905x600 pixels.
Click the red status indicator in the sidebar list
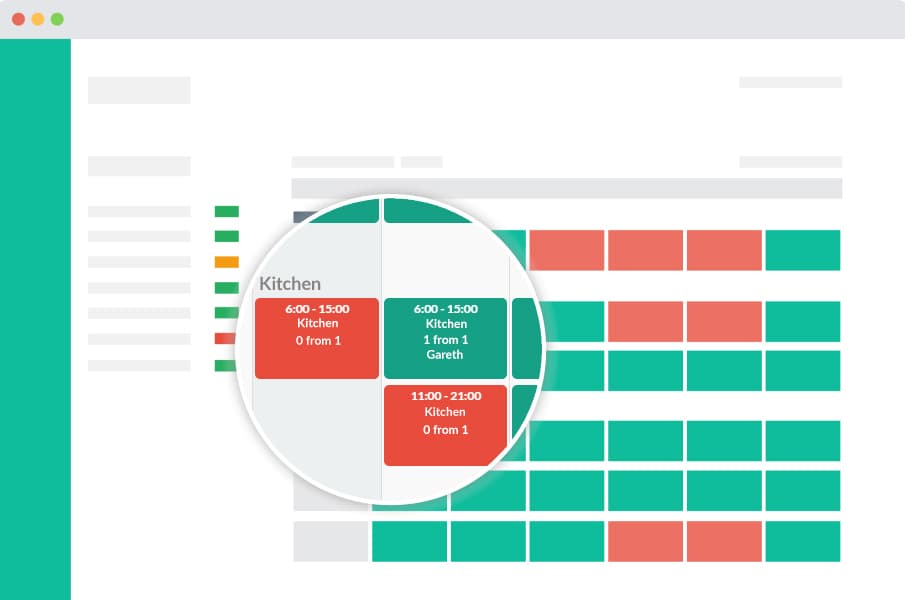coord(225,338)
